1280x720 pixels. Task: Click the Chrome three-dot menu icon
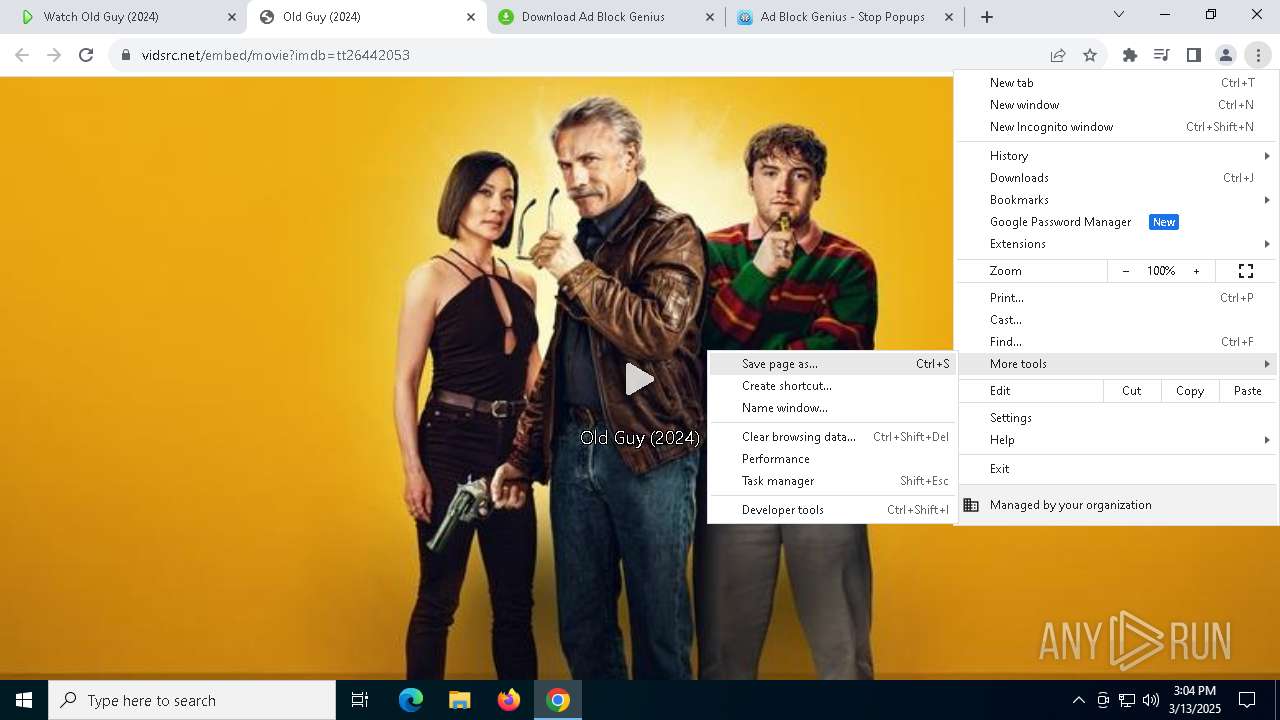pyautogui.click(x=1258, y=55)
